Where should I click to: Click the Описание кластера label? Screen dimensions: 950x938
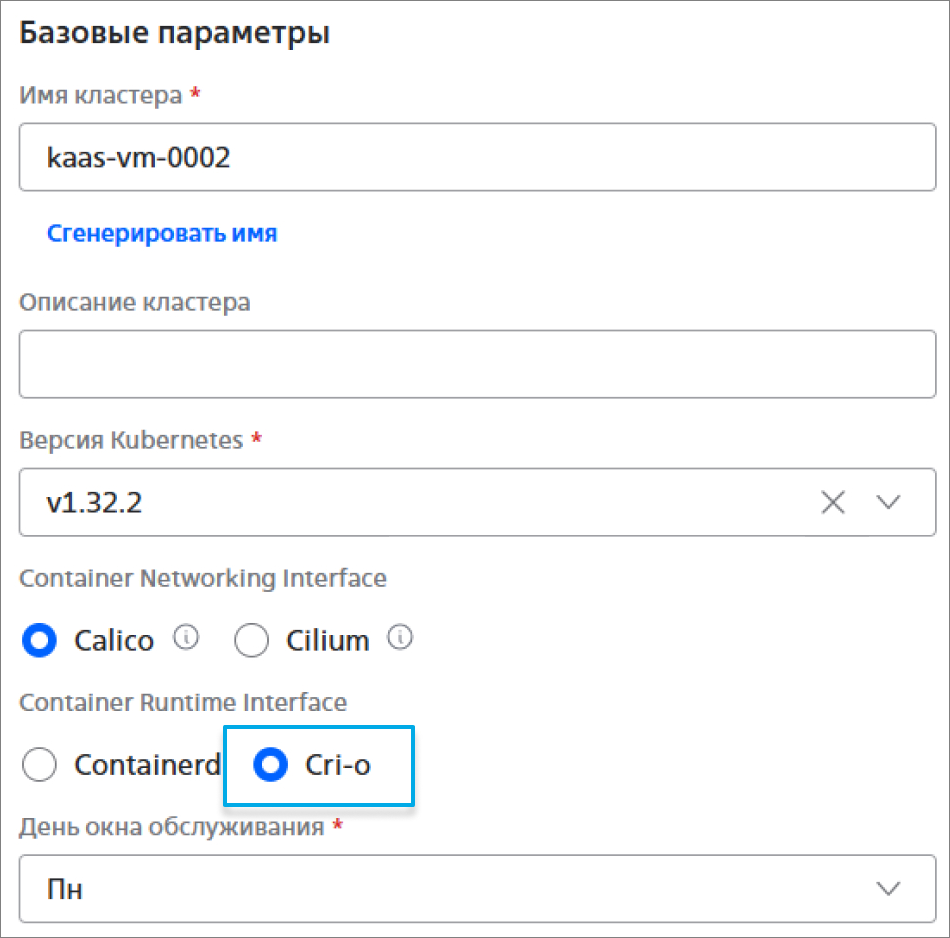click(x=135, y=302)
